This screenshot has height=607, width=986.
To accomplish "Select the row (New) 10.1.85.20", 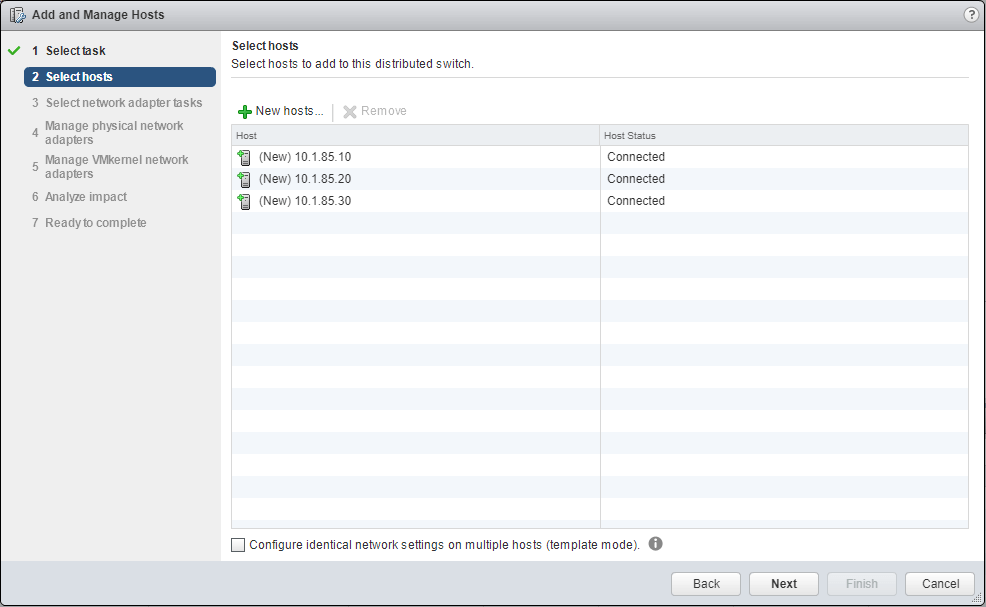I will (x=600, y=179).
